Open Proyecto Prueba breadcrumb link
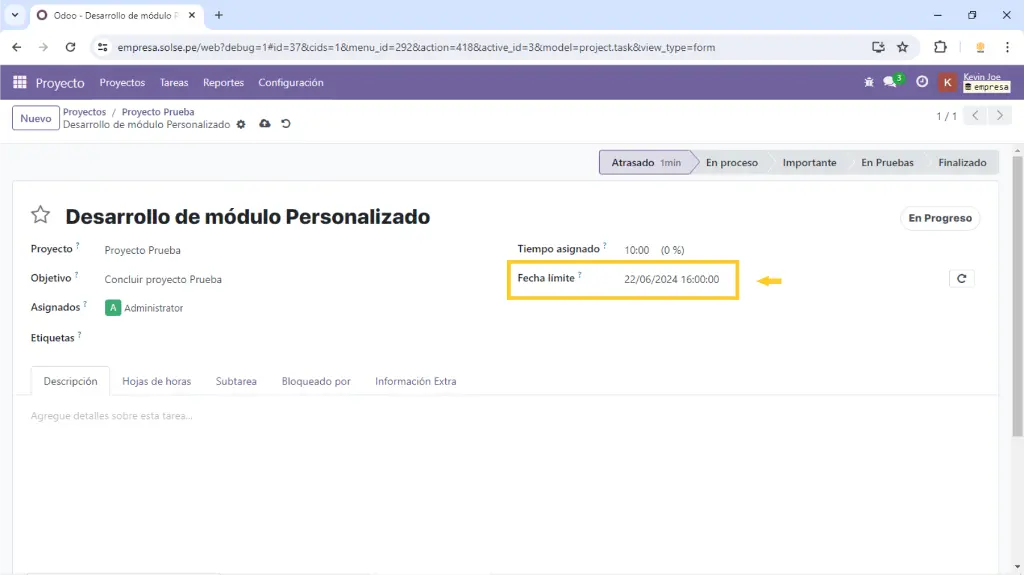Screen dimensions: 1024x575 click(x=158, y=112)
